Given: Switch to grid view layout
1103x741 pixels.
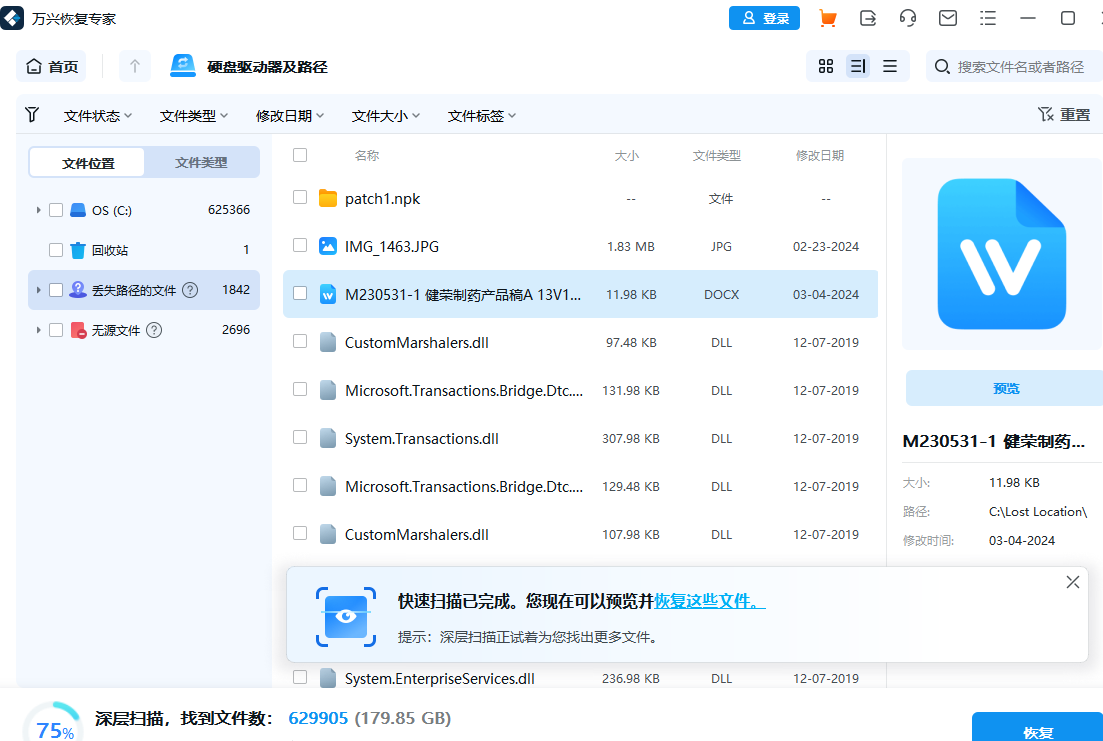Looking at the screenshot, I should pyautogui.click(x=825, y=65).
